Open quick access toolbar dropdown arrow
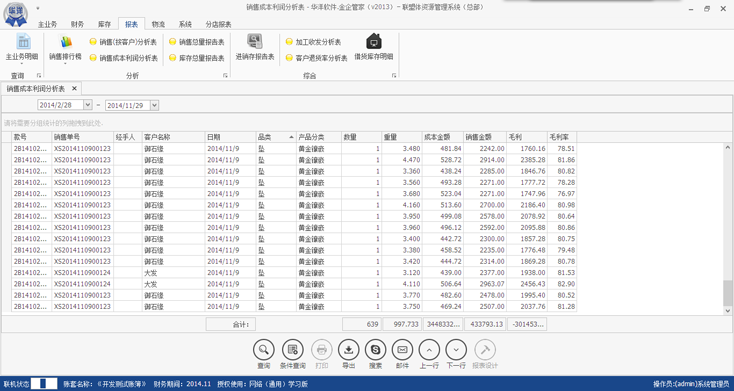Image resolution: width=734 pixels, height=391 pixels. tap(38, 8)
